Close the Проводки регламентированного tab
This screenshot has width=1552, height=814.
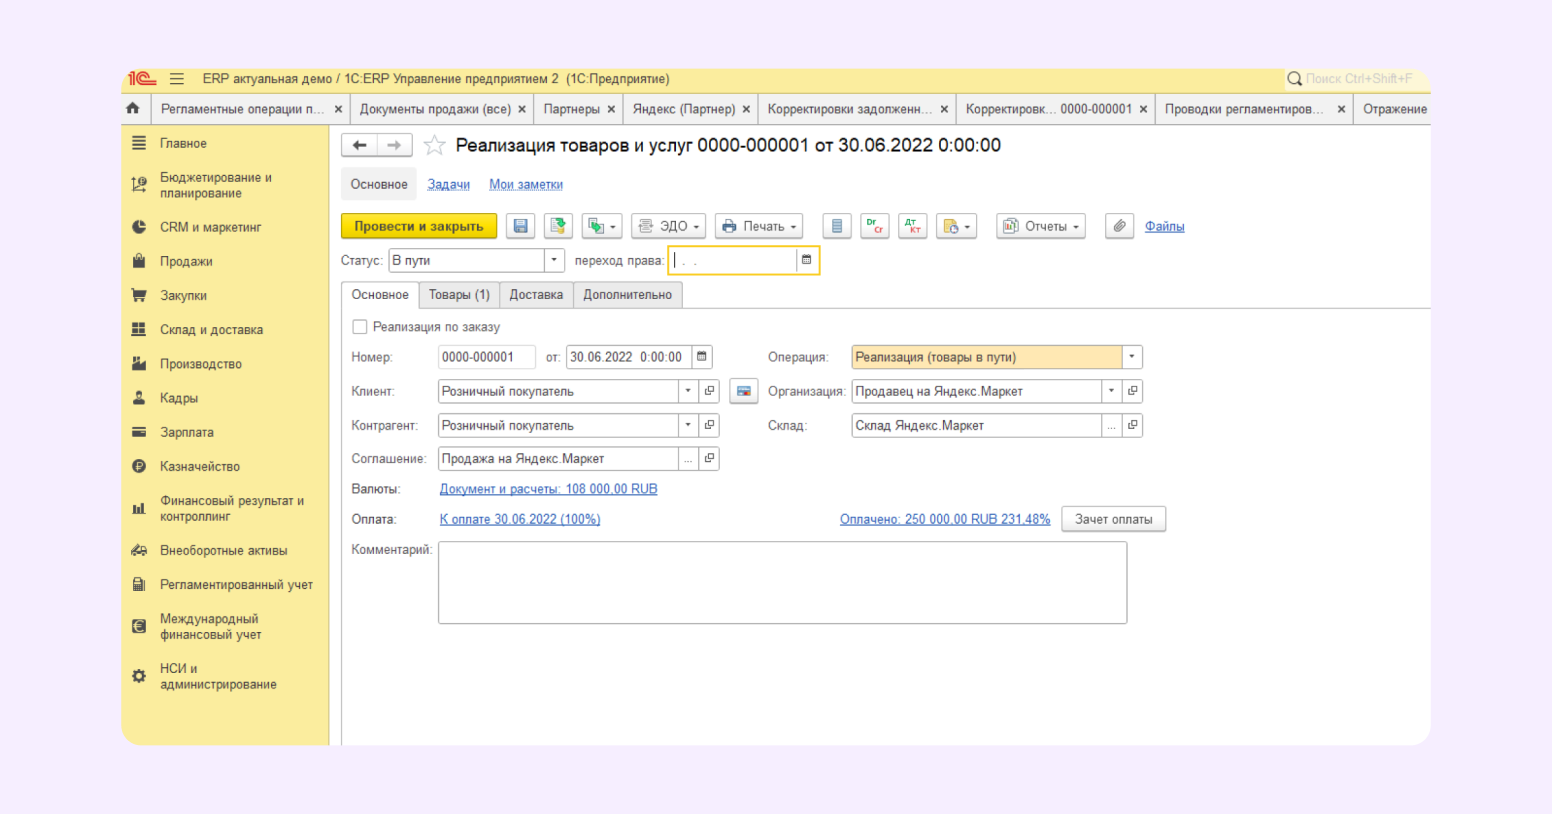[1341, 109]
